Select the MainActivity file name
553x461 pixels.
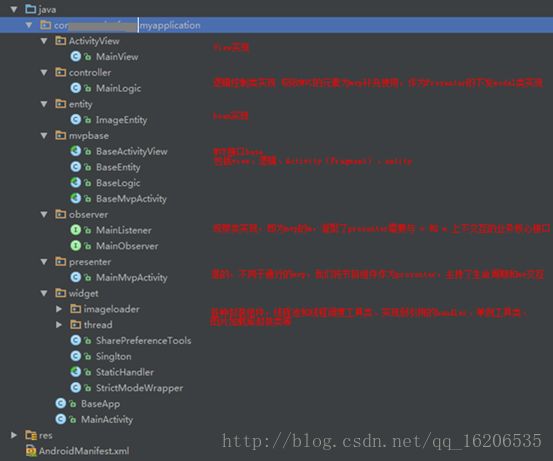pyautogui.click(x=107, y=420)
